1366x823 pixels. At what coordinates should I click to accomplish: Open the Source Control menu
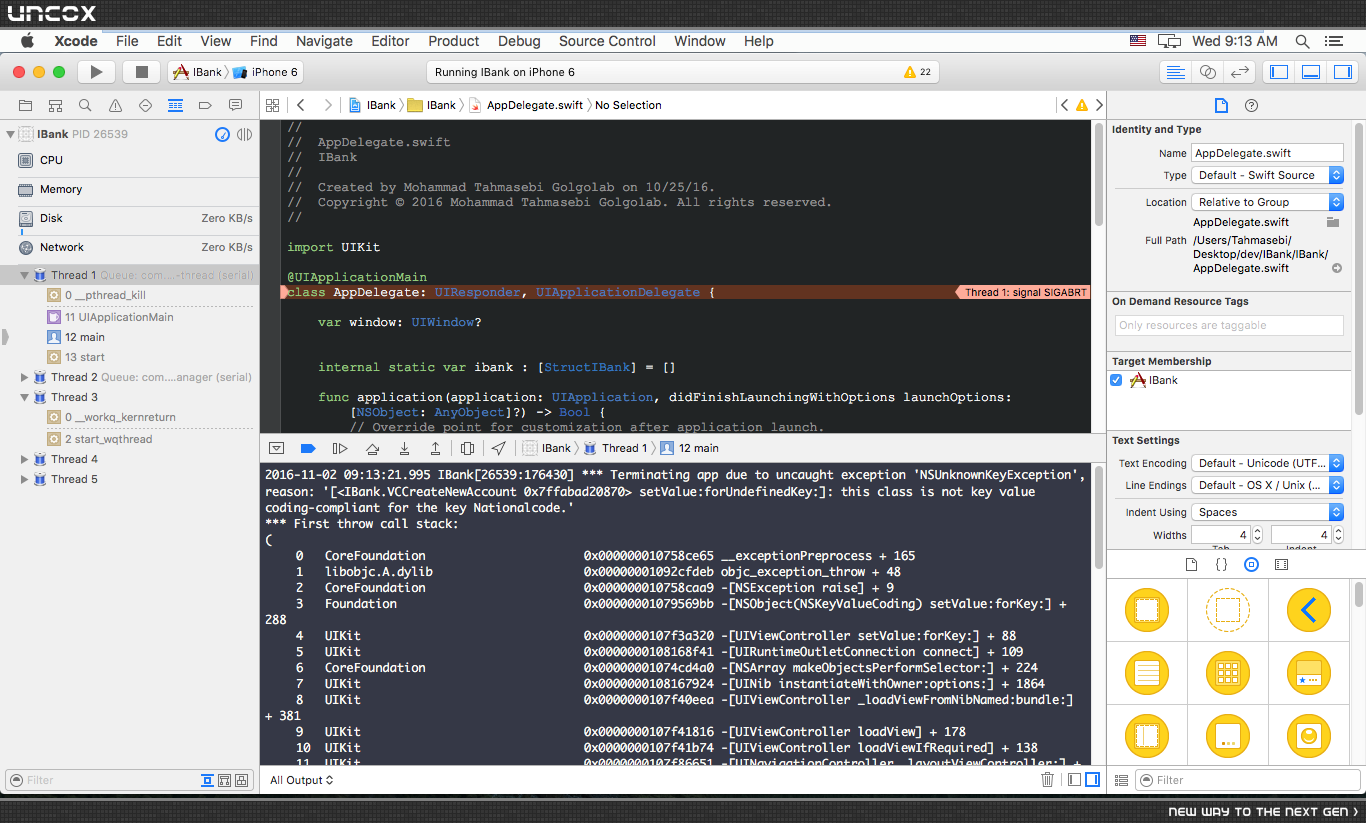click(x=607, y=41)
